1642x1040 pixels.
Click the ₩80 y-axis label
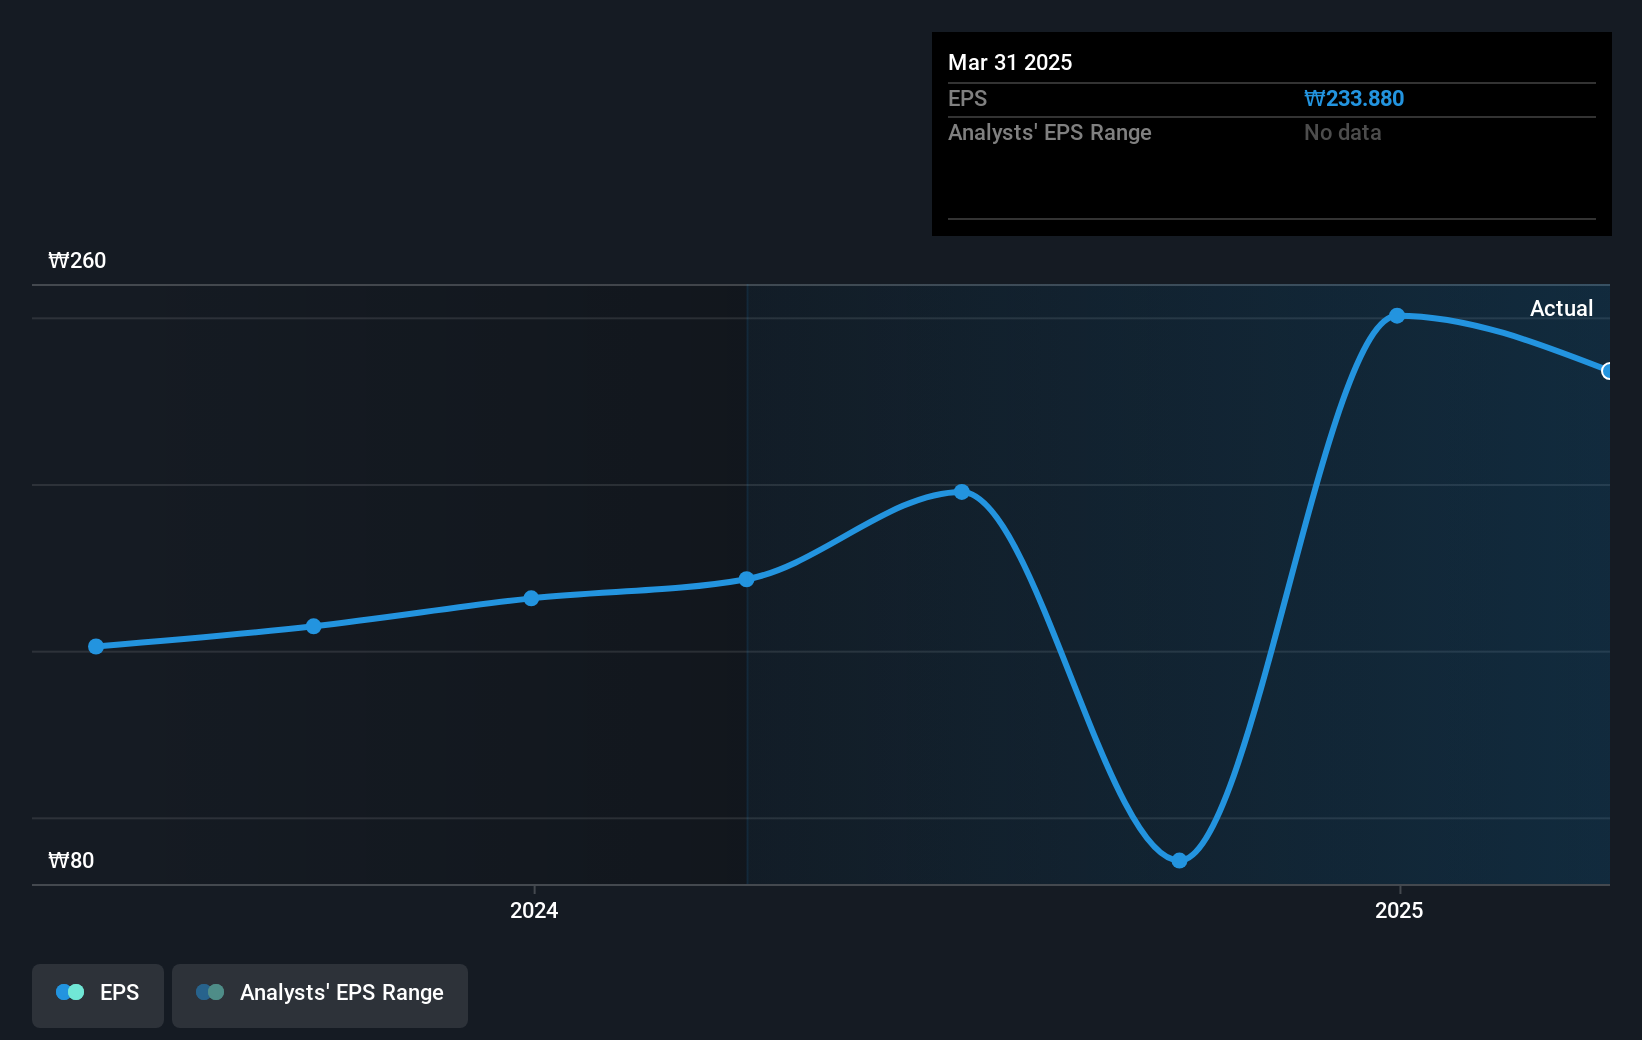[x=71, y=860]
